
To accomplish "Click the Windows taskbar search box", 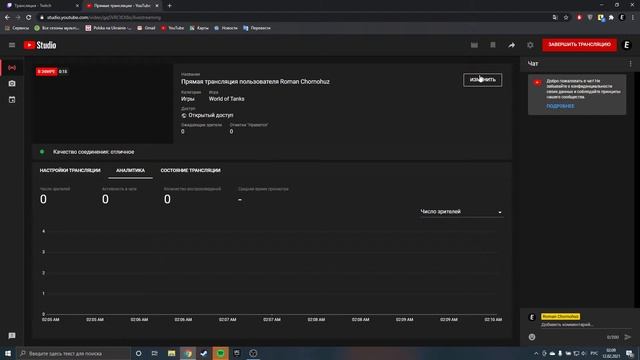I will [x=73, y=353].
